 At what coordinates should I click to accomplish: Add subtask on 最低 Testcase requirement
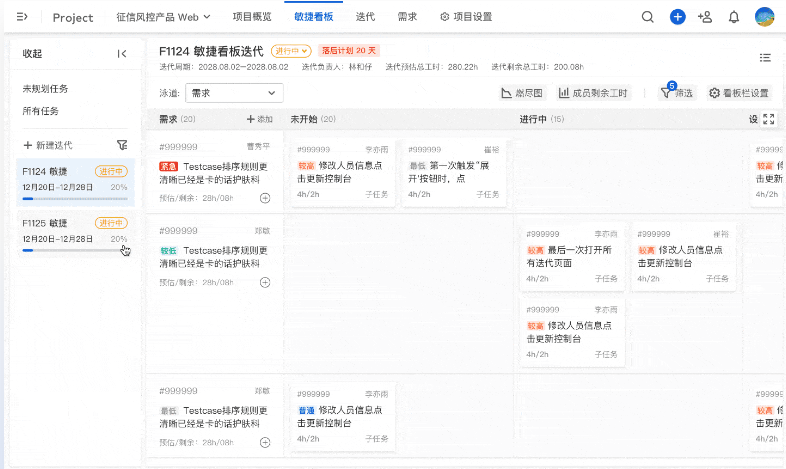(265, 442)
